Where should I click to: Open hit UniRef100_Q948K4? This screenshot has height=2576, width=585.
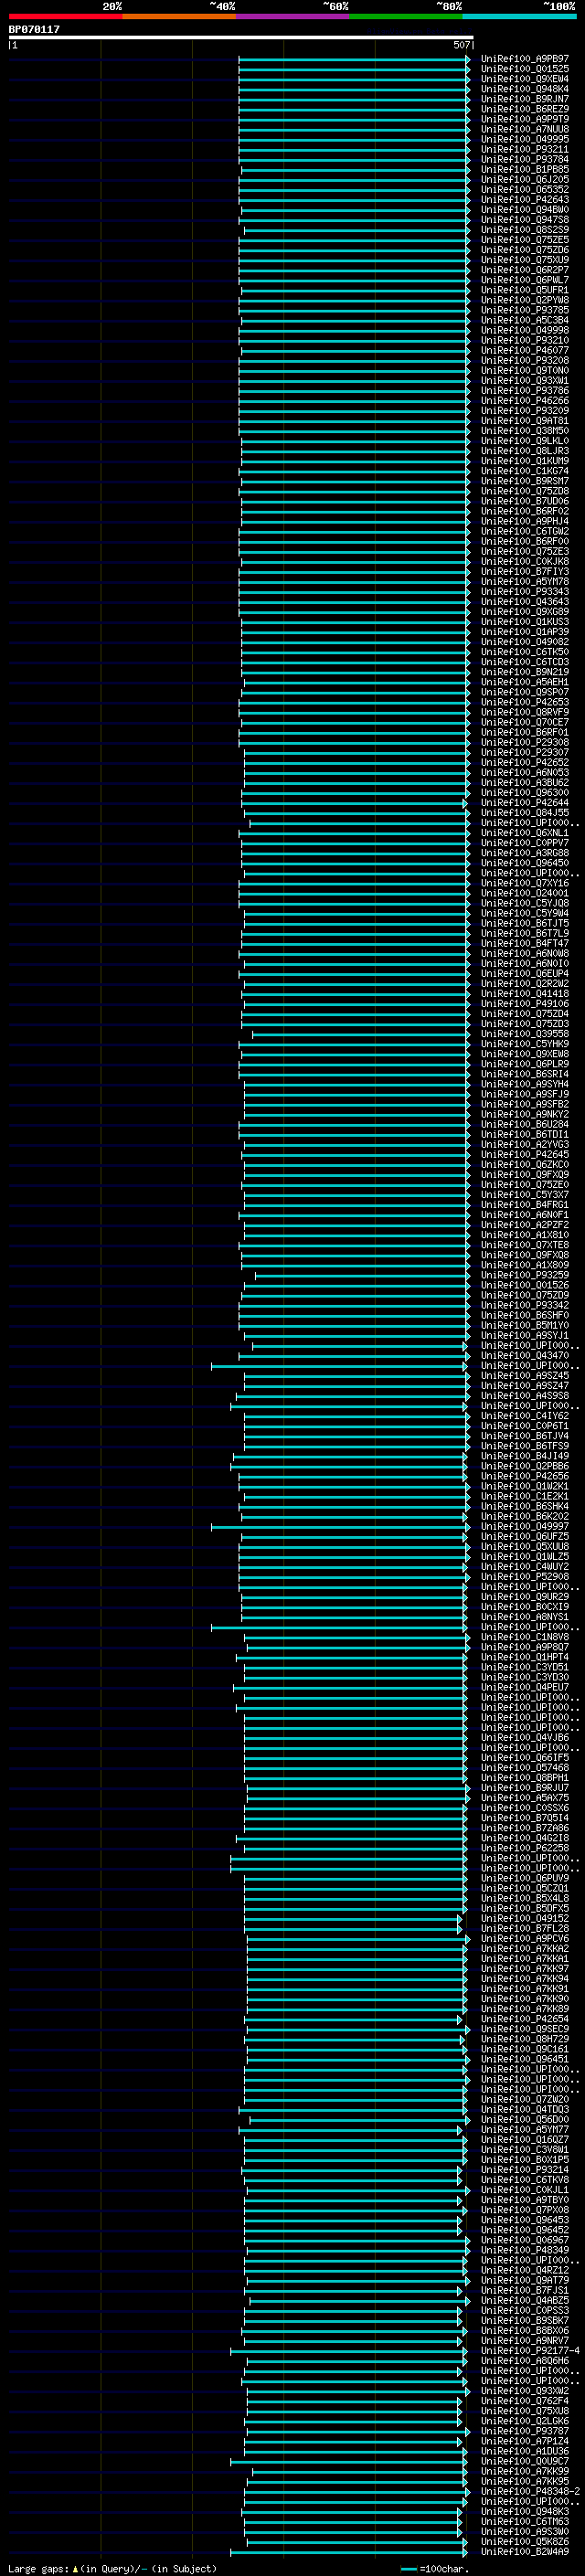pos(525,89)
